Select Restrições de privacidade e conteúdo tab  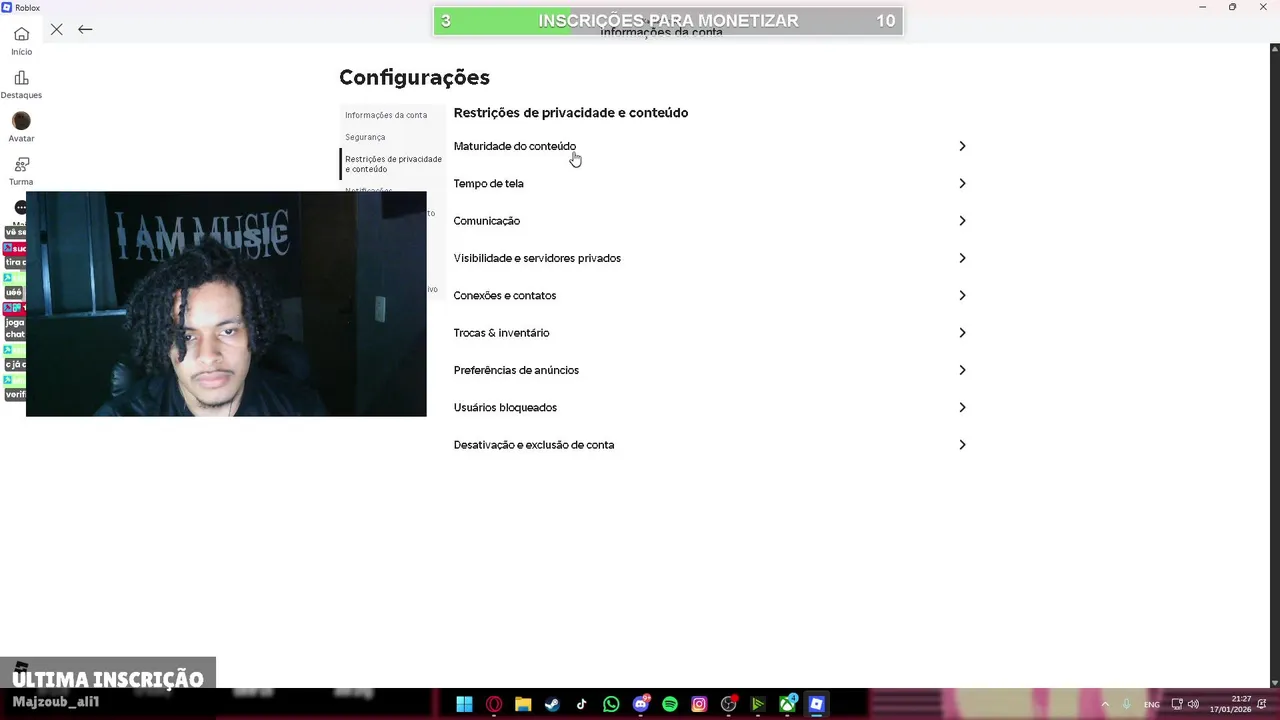pyautogui.click(x=393, y=164)
